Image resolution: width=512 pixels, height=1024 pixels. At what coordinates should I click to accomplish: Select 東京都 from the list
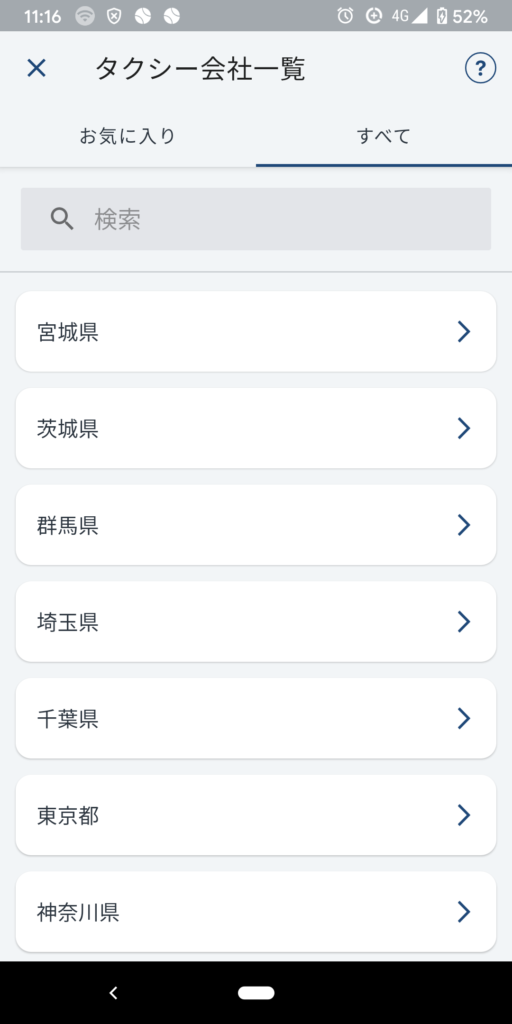tap(256, 815)
